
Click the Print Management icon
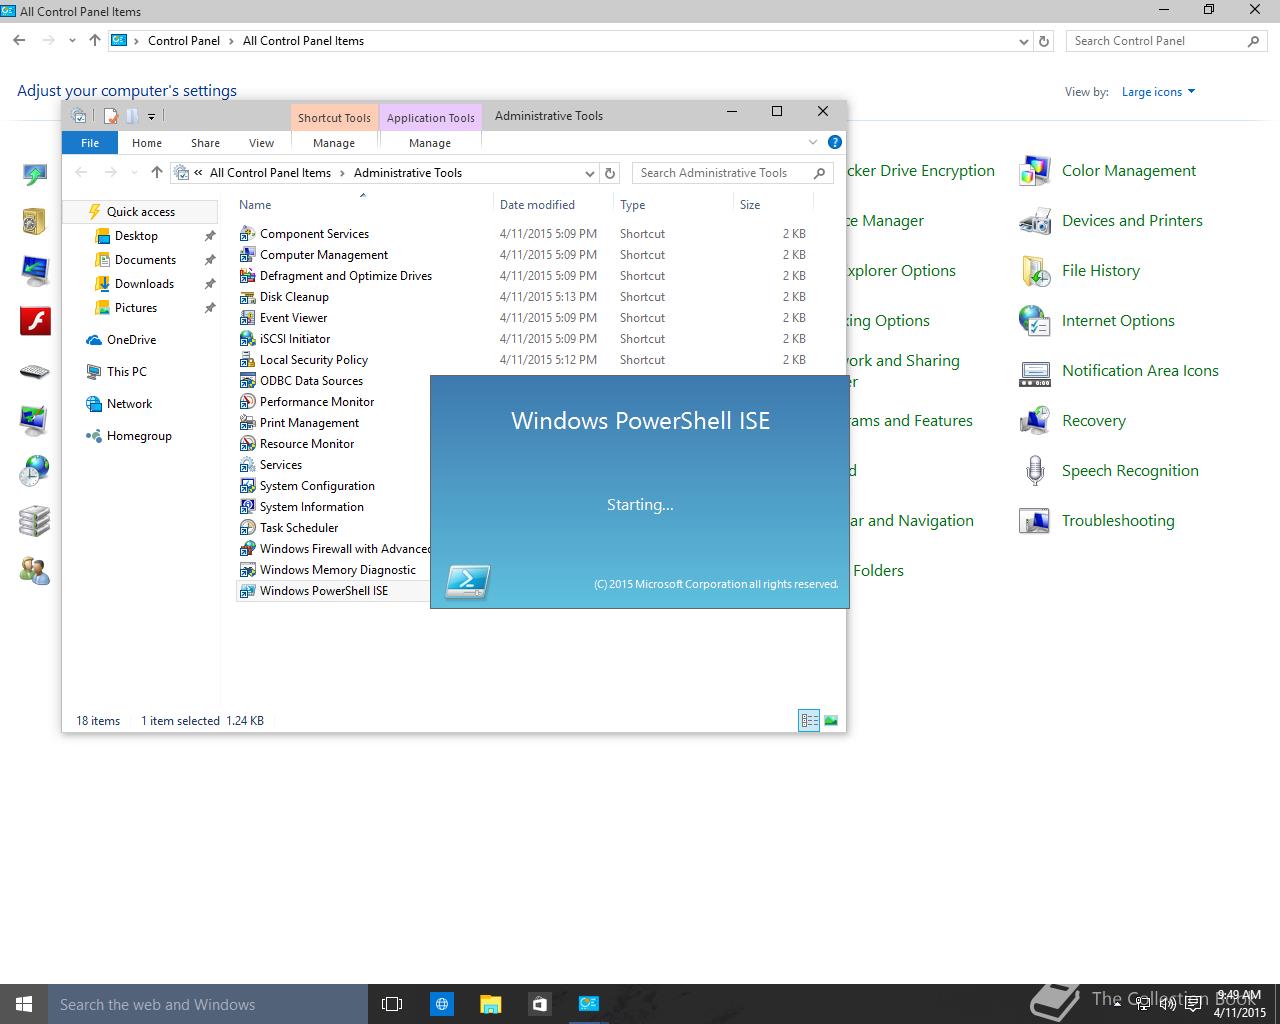coord(247,423)
